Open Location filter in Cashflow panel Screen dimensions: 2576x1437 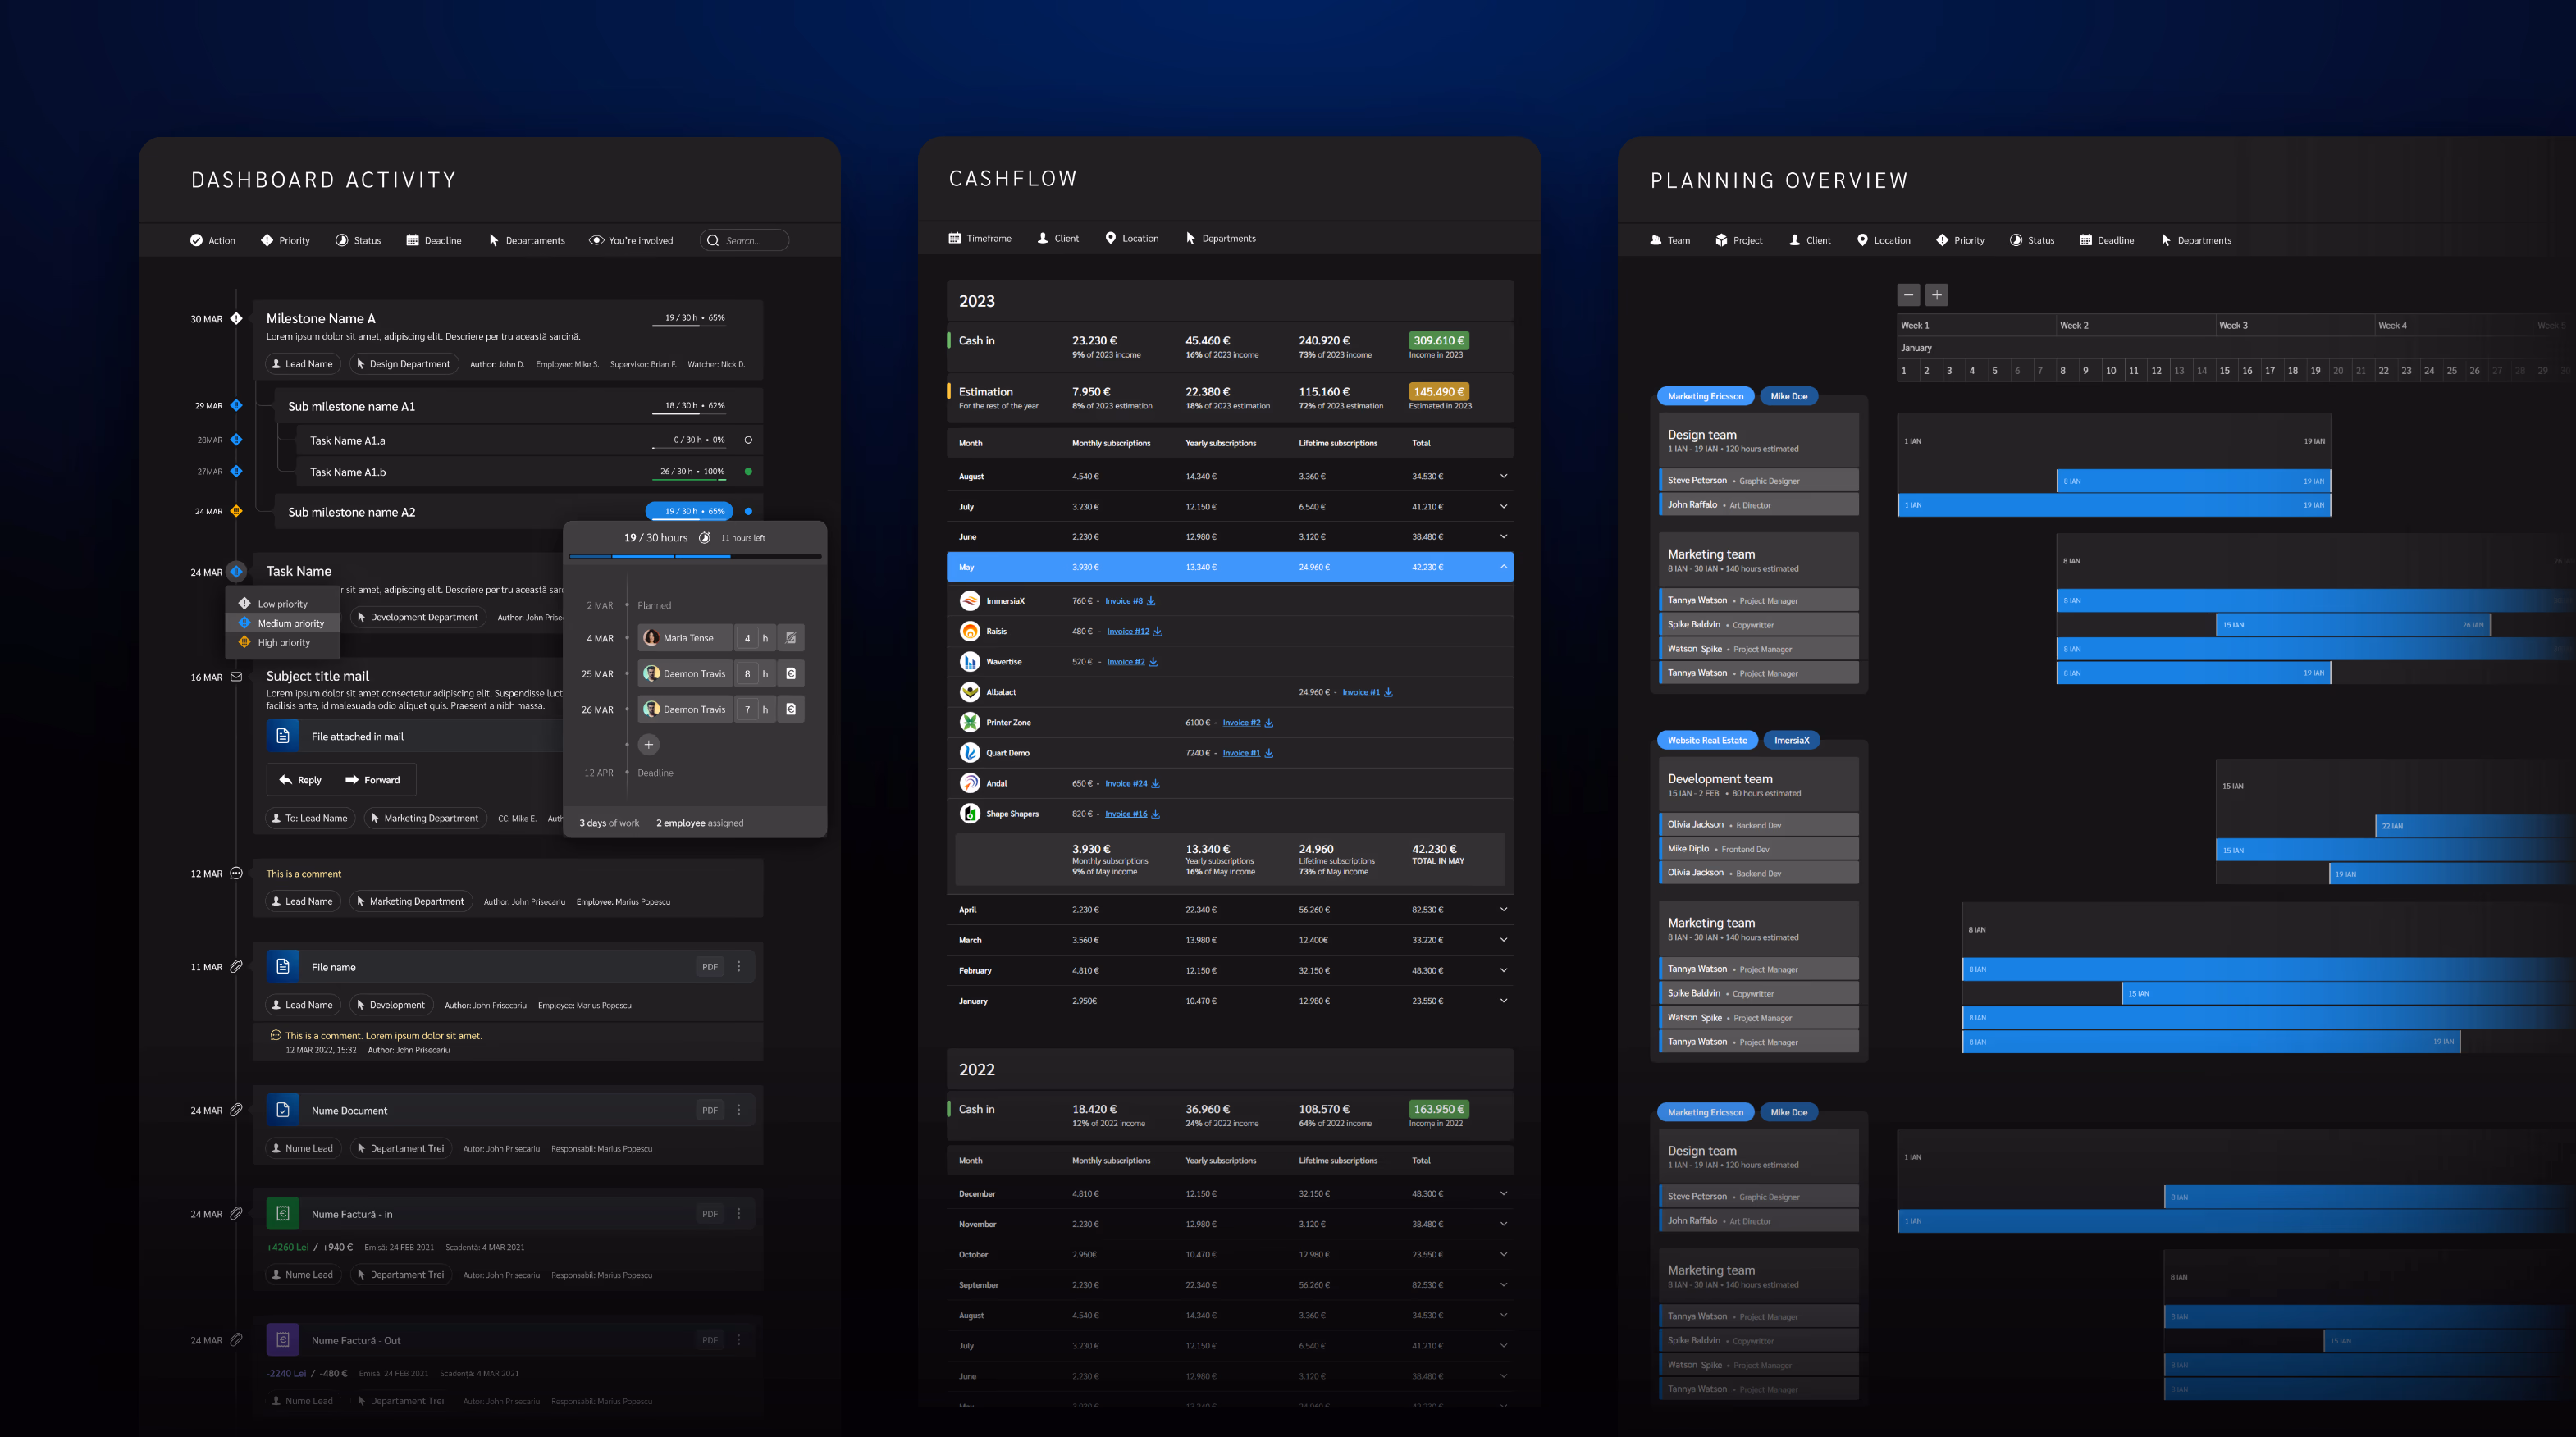tap(1131, 238)
